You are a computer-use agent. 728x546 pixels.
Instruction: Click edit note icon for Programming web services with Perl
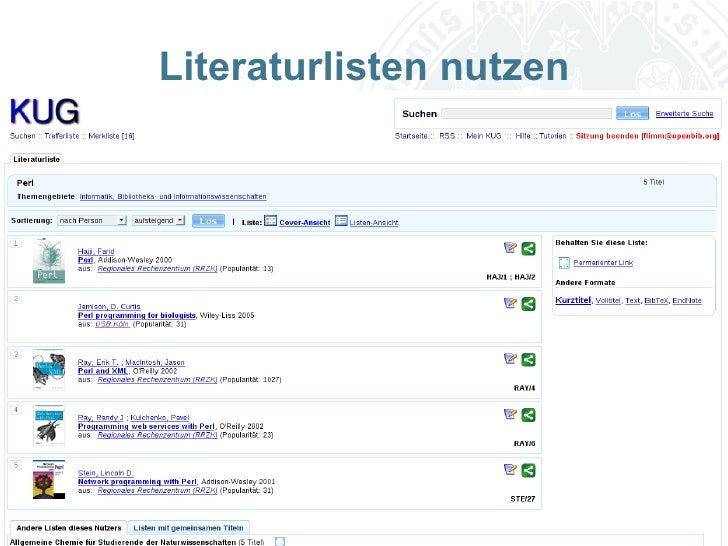[x=510, y=414]
